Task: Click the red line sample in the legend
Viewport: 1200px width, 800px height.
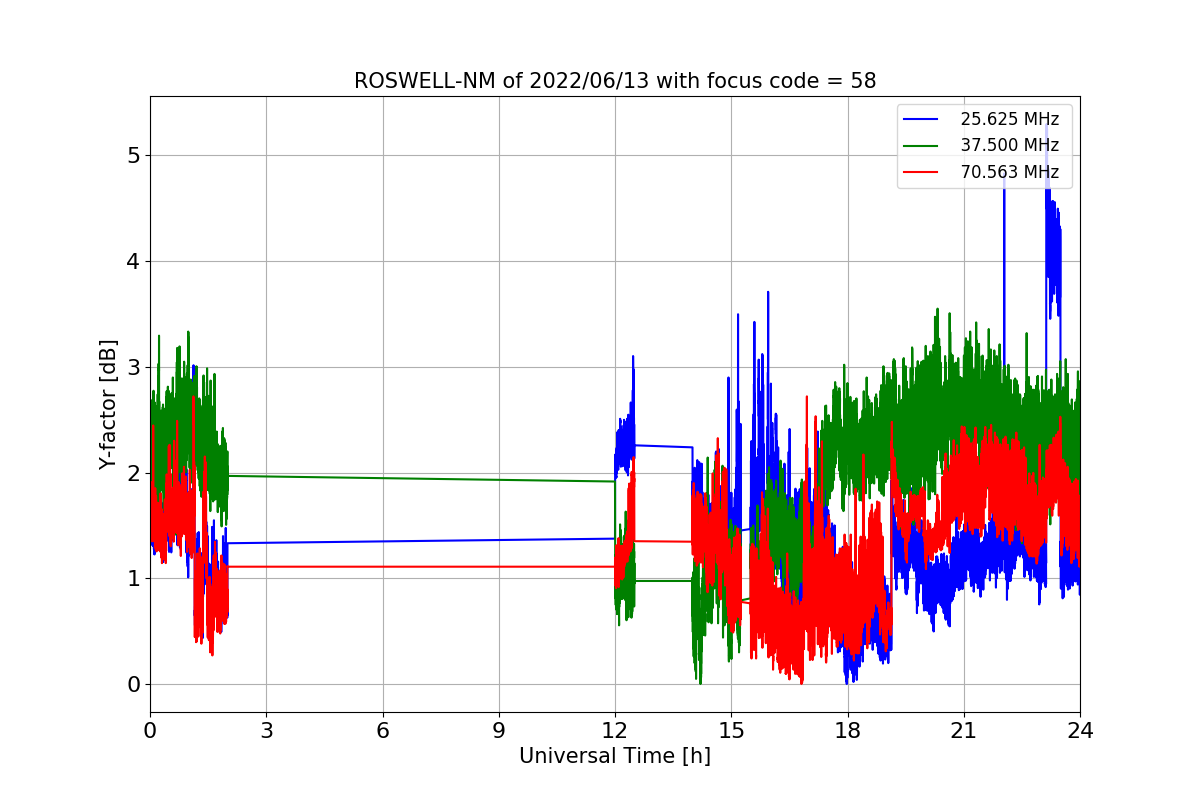Action: pos(921,172)
